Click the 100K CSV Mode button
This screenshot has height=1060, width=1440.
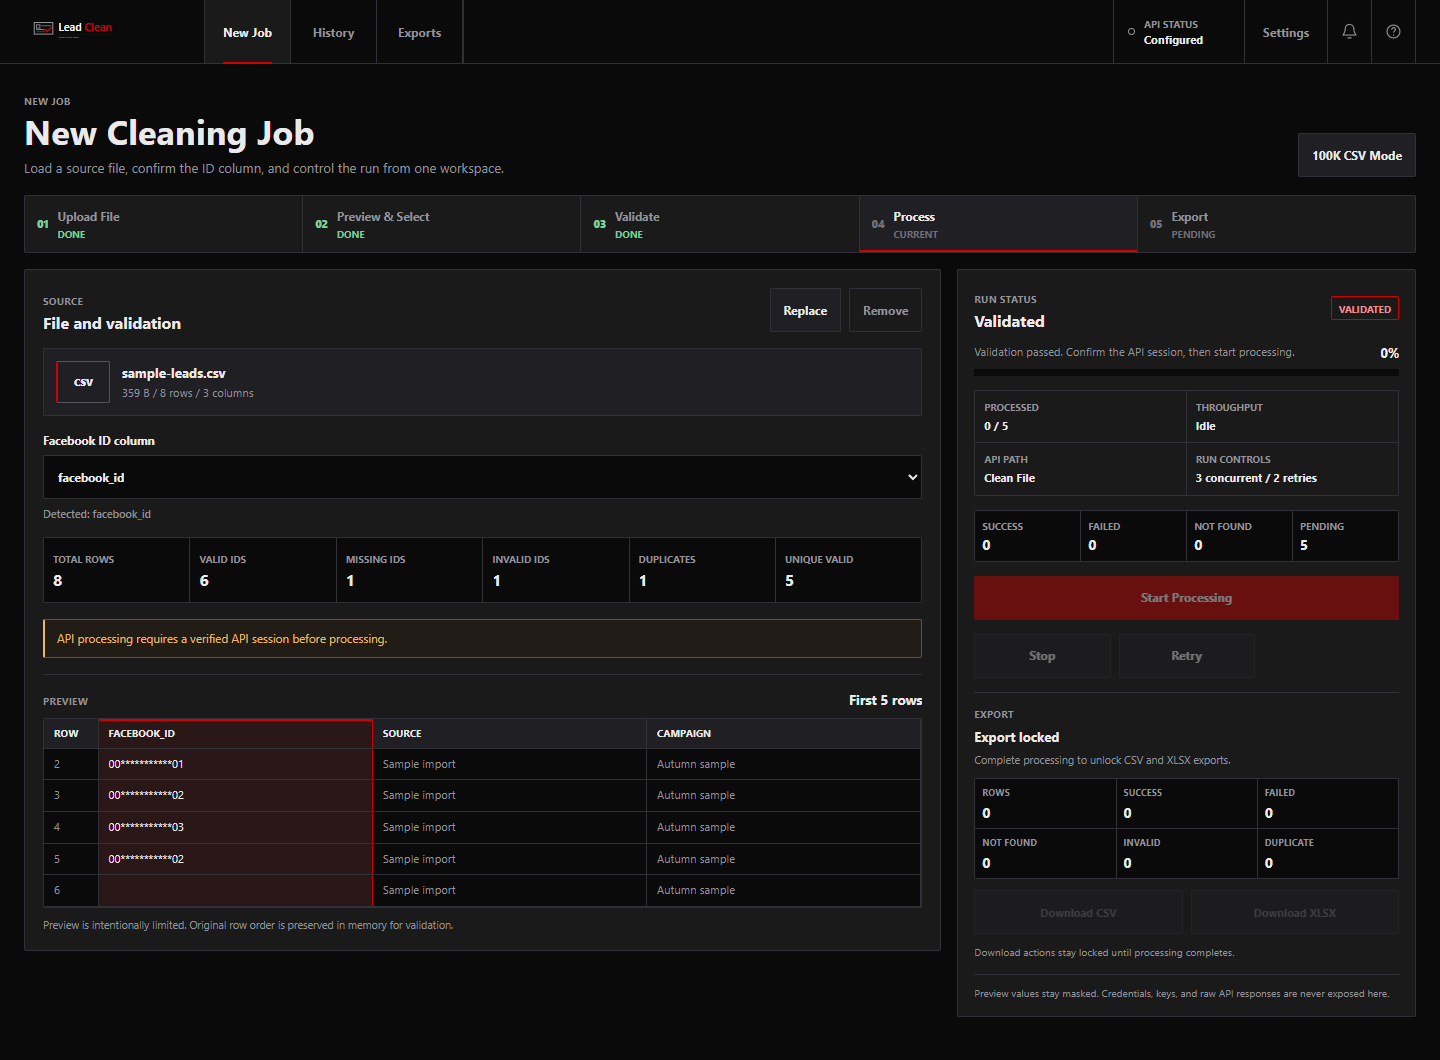coord(1356,155)
